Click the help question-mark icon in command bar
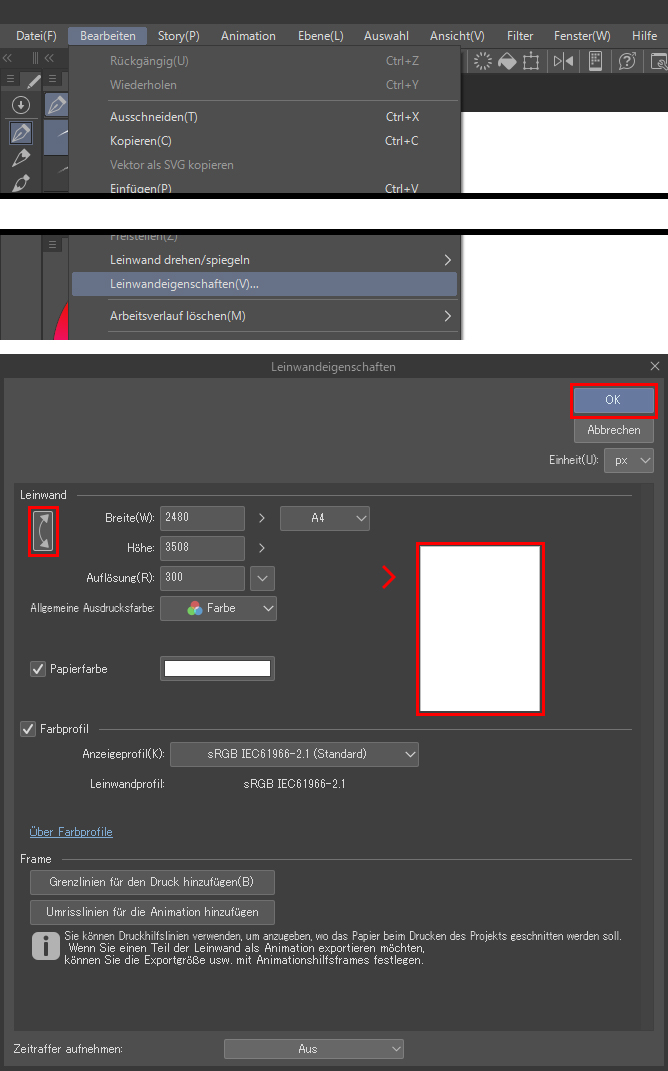This screenshot has width=668, height=1071. (x=627, y=61)
